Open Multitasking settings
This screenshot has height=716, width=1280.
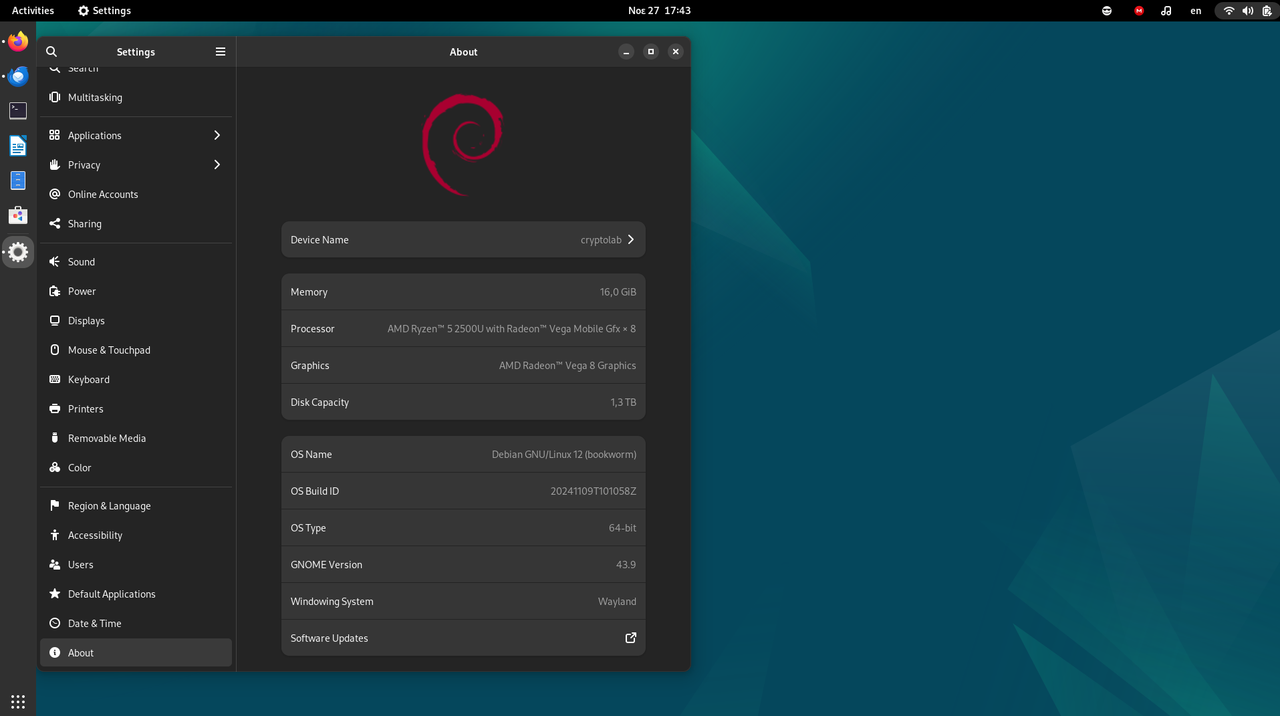point(136,98)
